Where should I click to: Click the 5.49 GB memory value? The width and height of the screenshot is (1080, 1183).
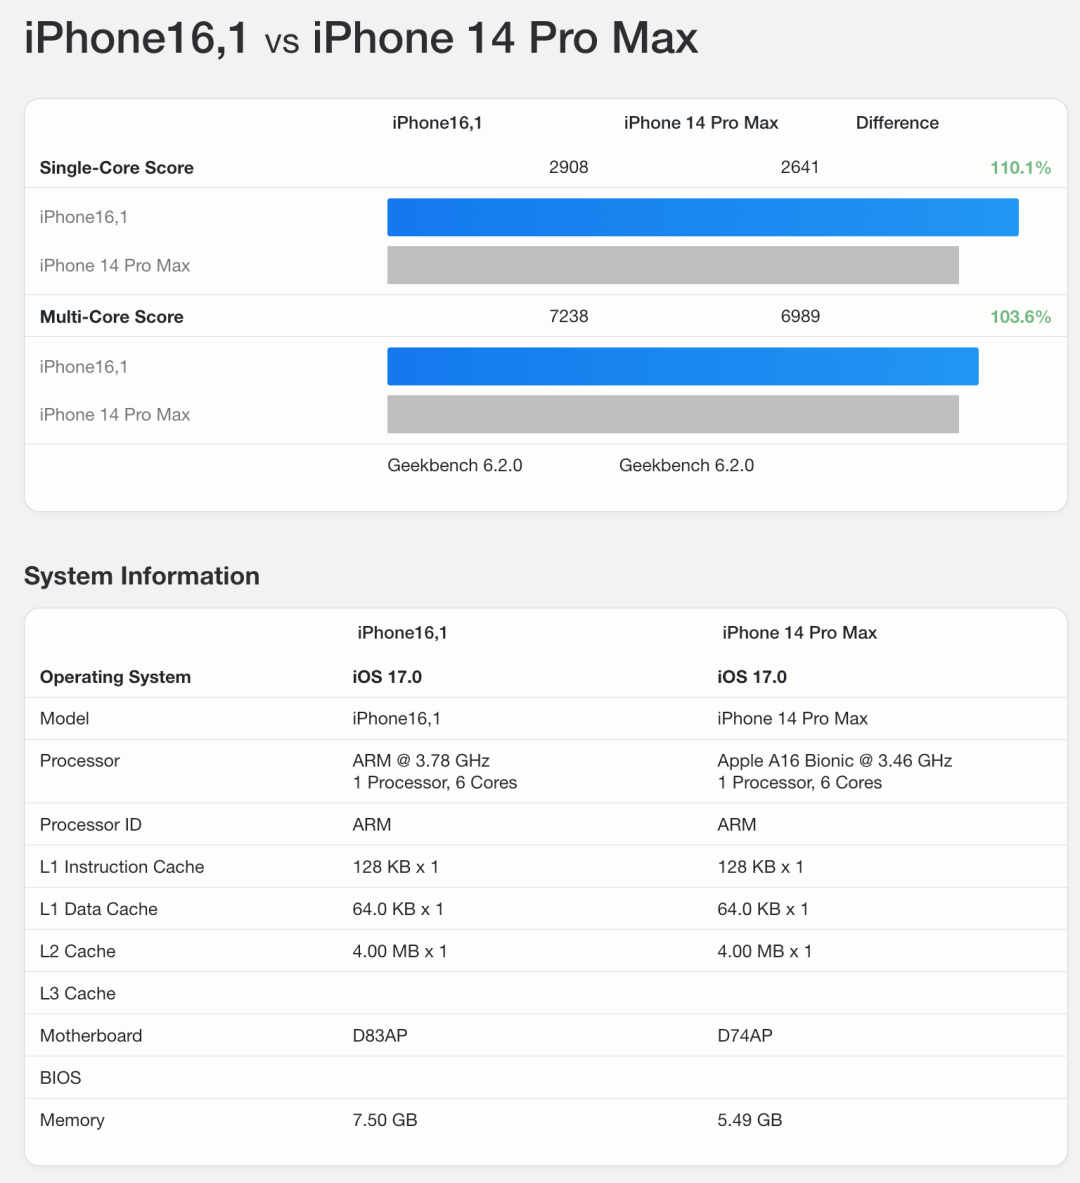point(750,1120)
